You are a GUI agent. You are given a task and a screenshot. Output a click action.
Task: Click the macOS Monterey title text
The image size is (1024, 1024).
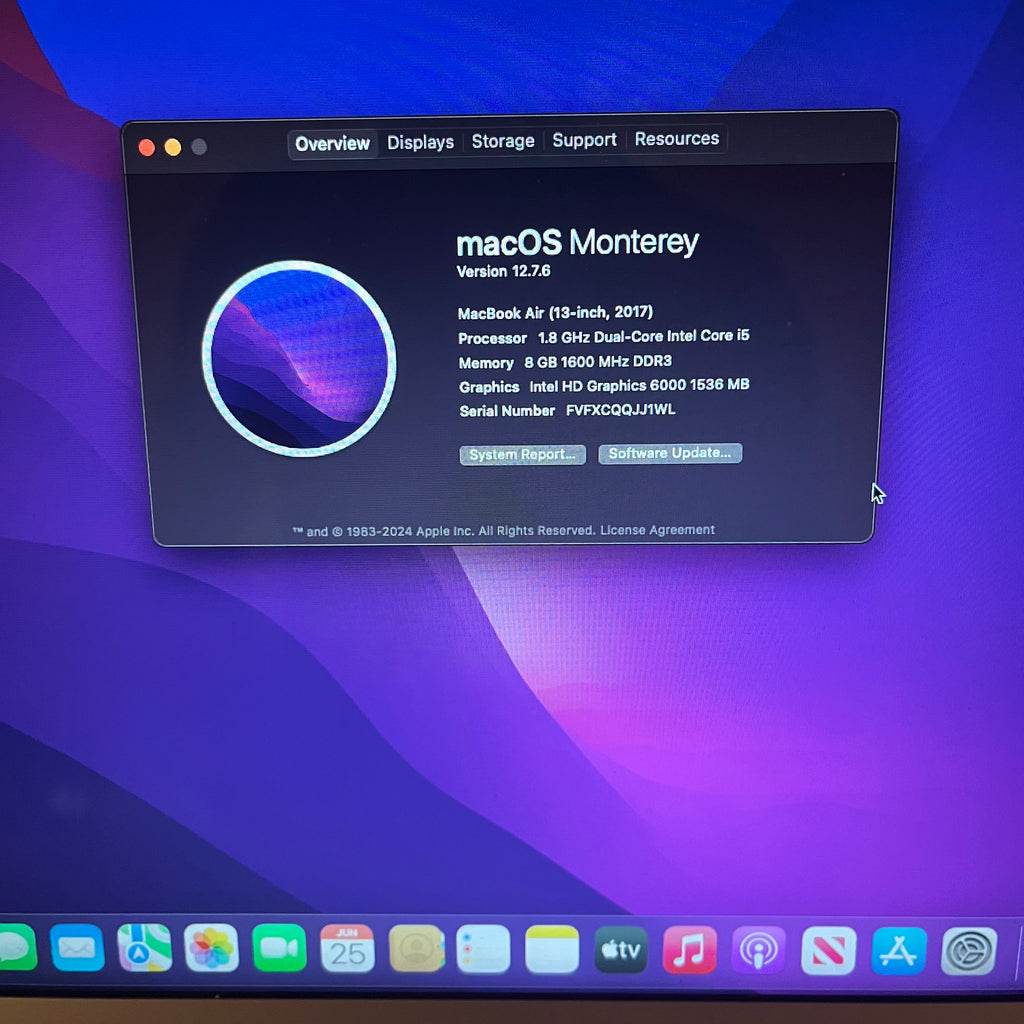pos(577,243)
